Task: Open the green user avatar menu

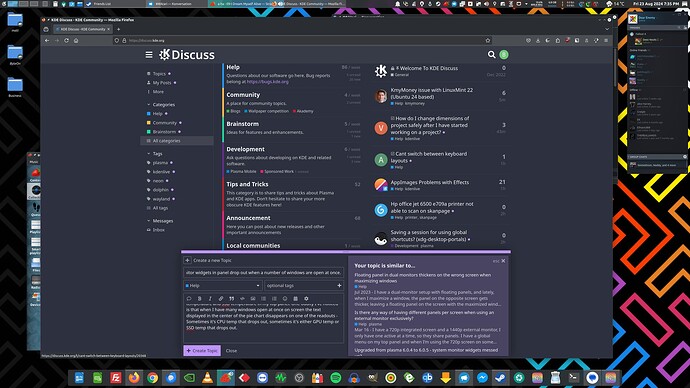Action: pos(504,55)
